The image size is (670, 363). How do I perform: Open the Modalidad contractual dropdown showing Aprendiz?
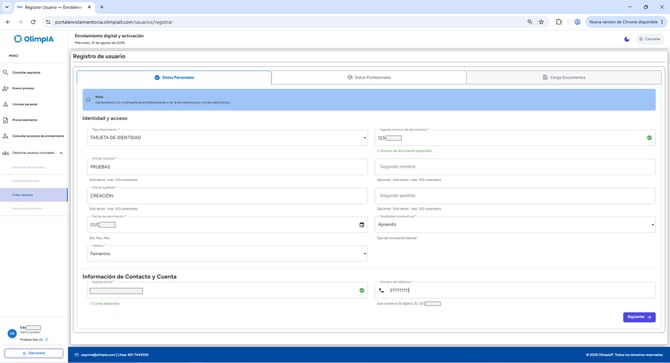point(515,225)
